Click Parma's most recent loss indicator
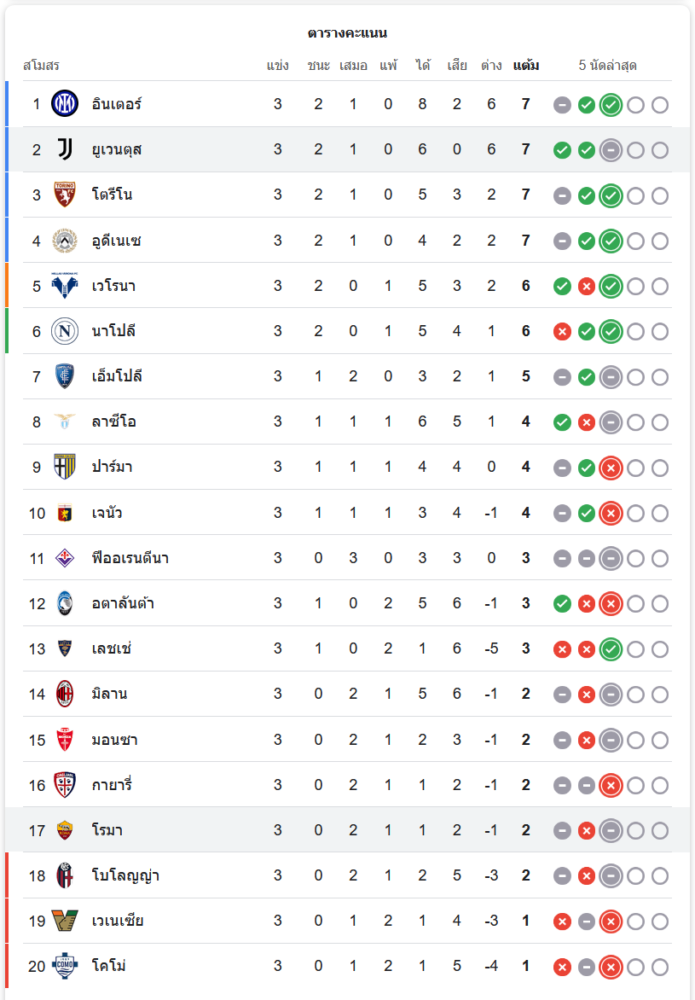Image resolution: width=695 pixels, height=1000 pixels. (611, 467)
